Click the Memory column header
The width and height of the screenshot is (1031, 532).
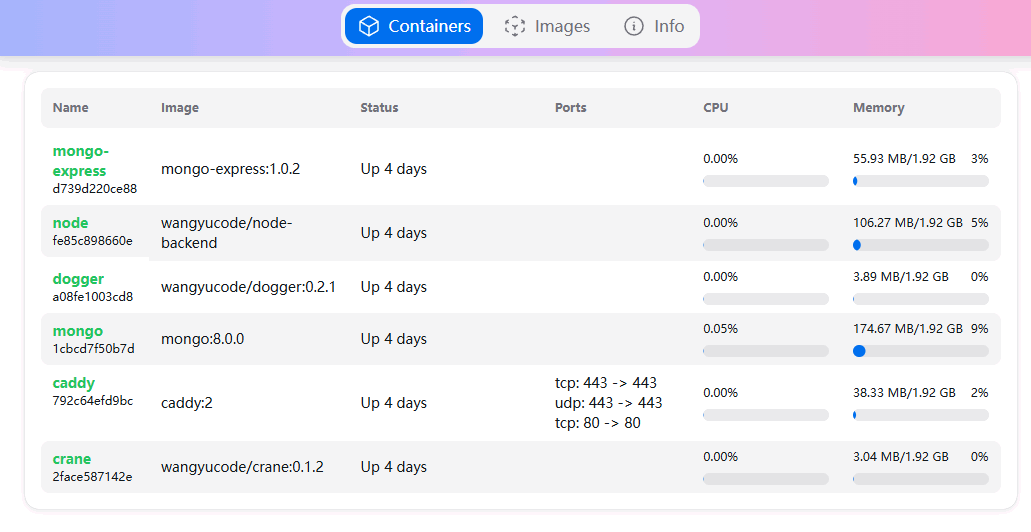878,108
